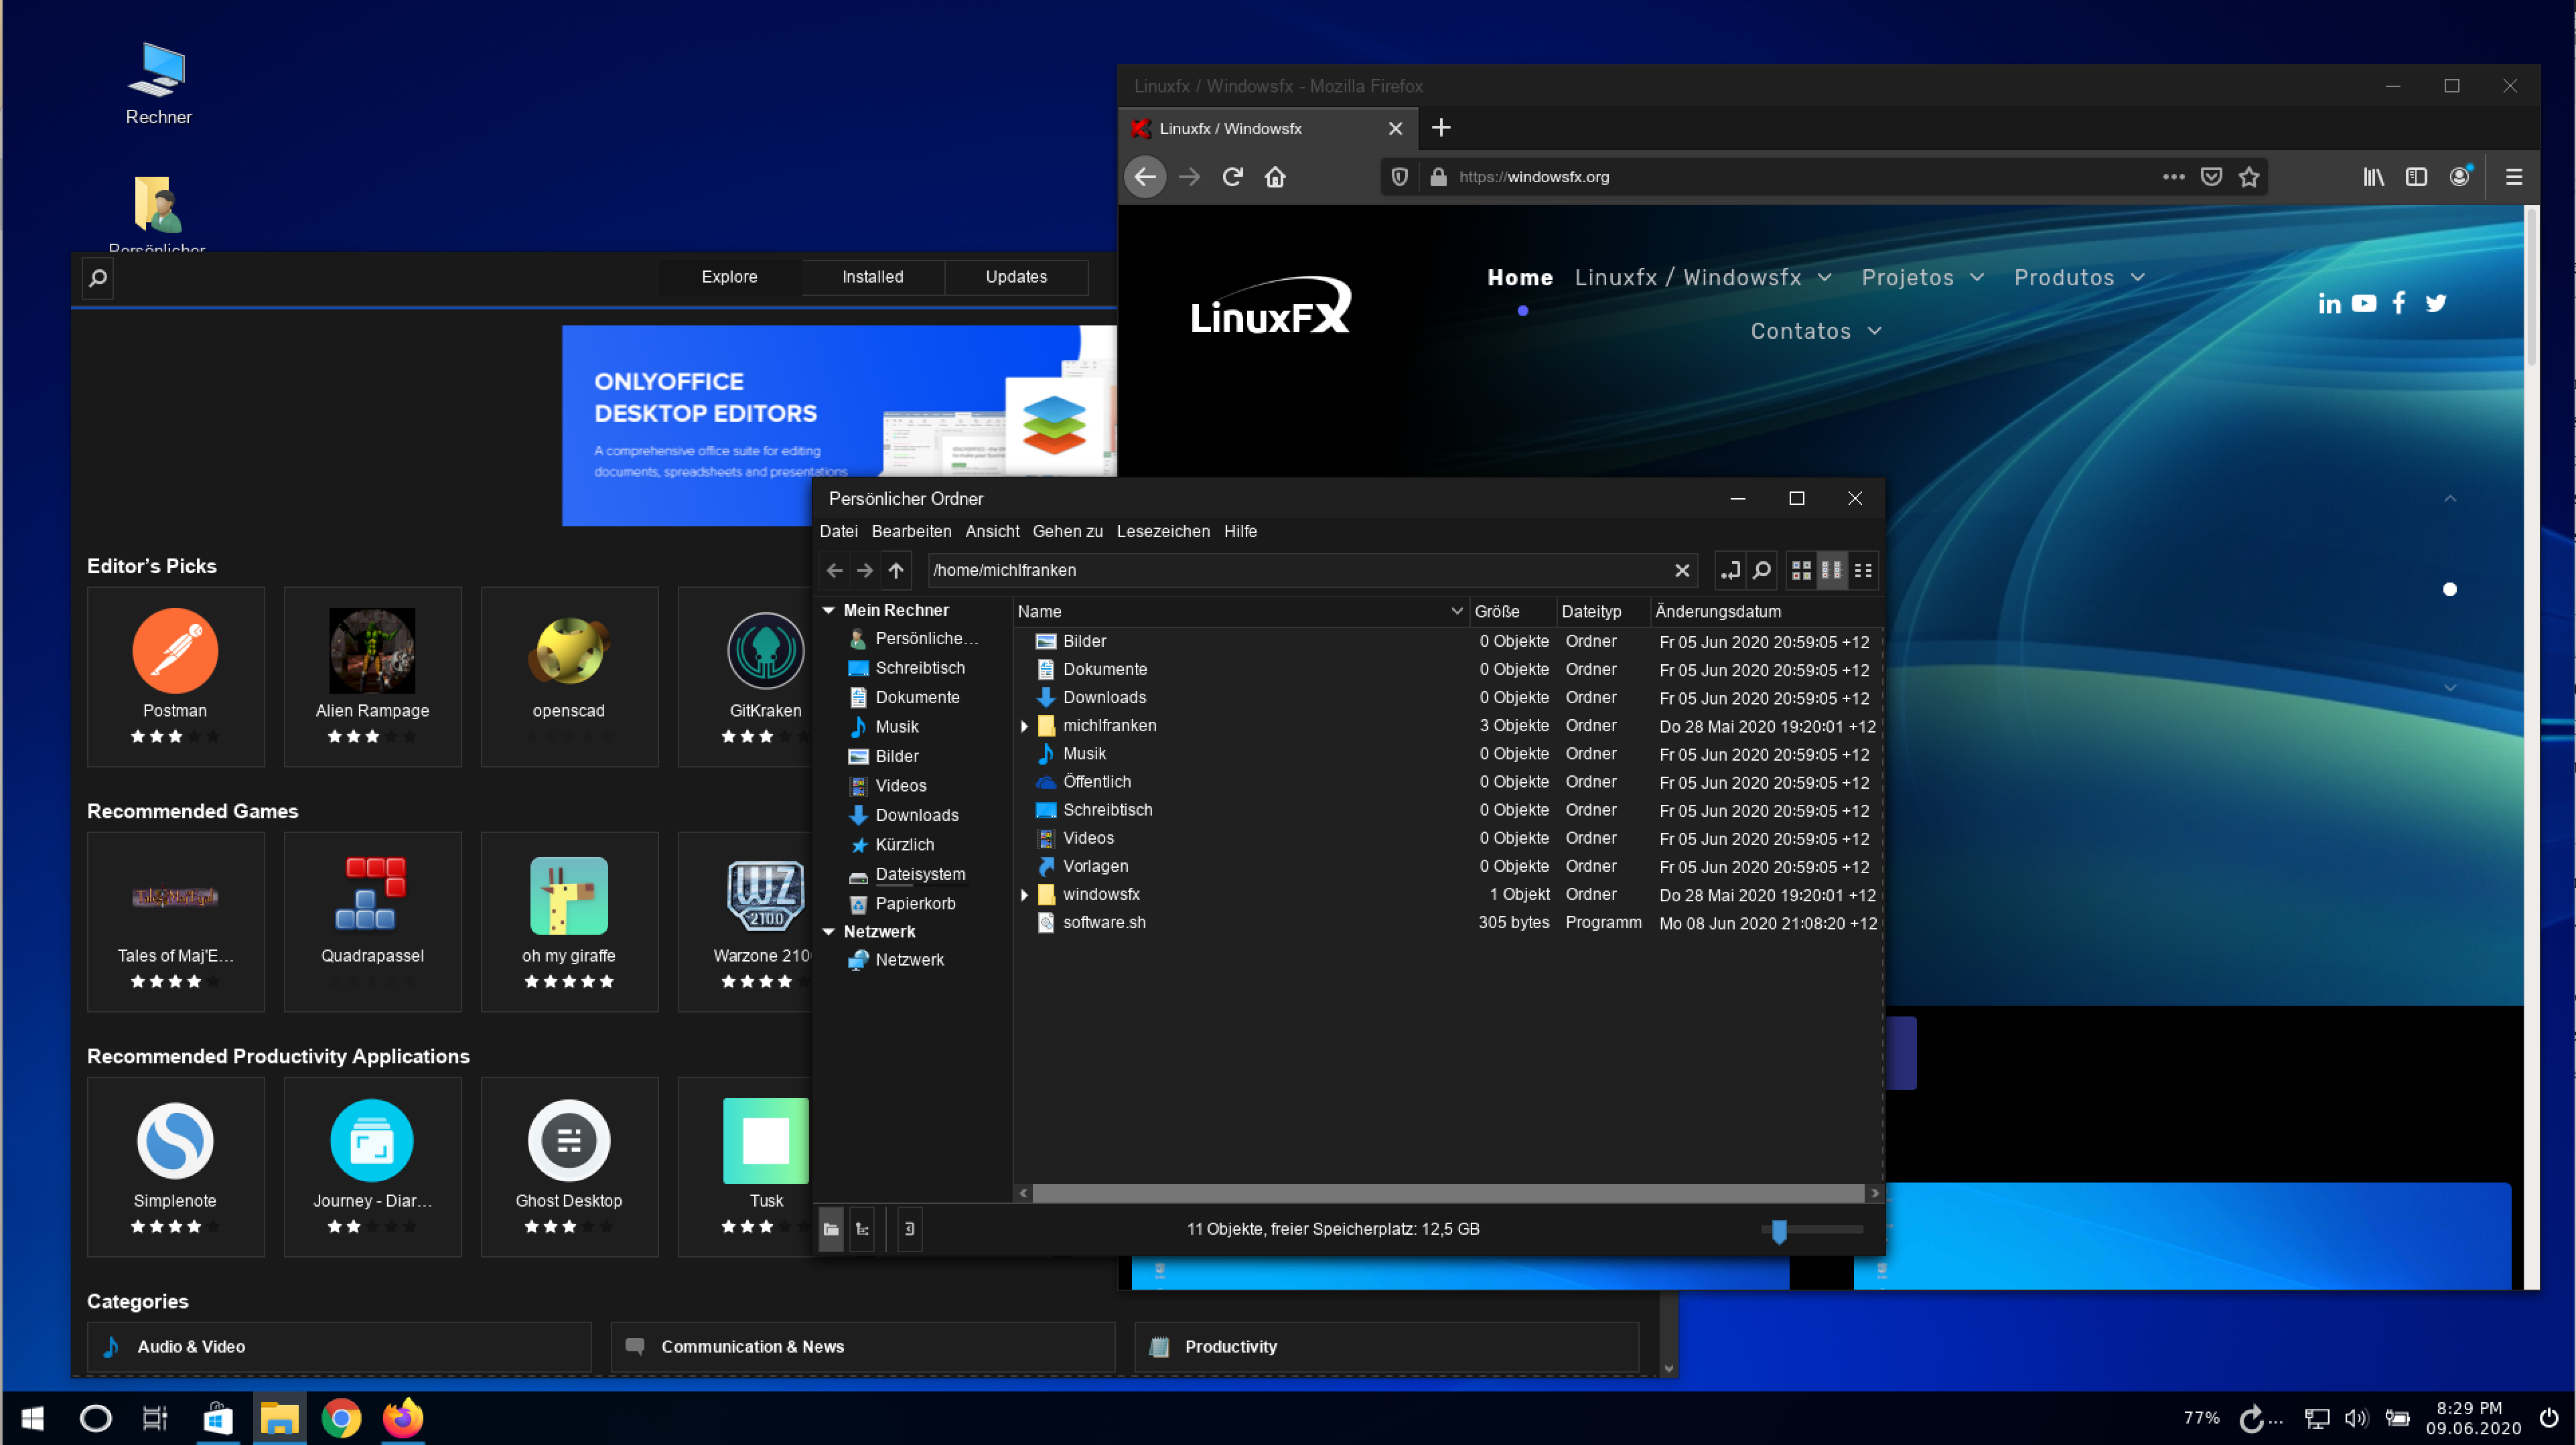
Task: Switch to the Installed tab
Action: [872, 277]
